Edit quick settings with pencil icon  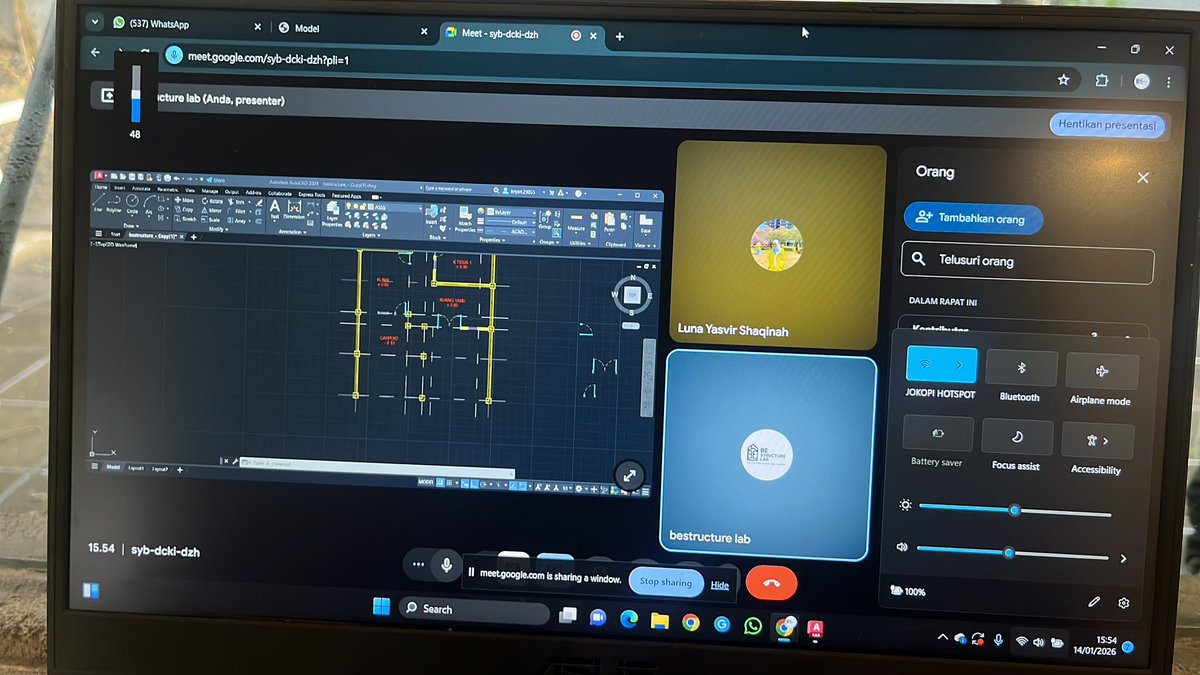1094,602
